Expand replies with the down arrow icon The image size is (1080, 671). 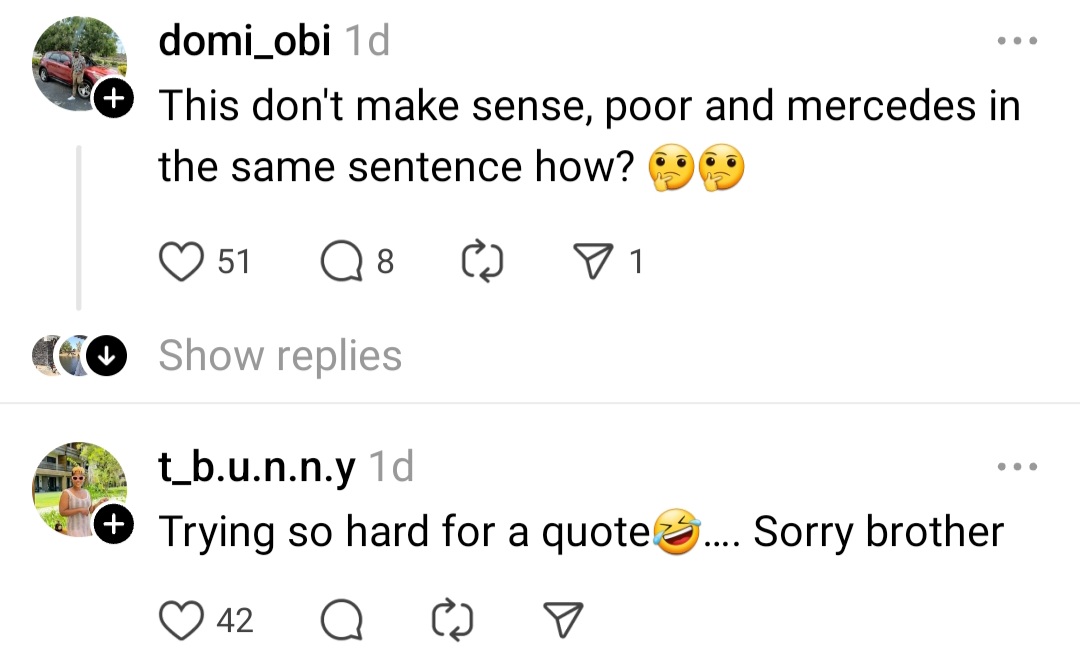(105, 357)
